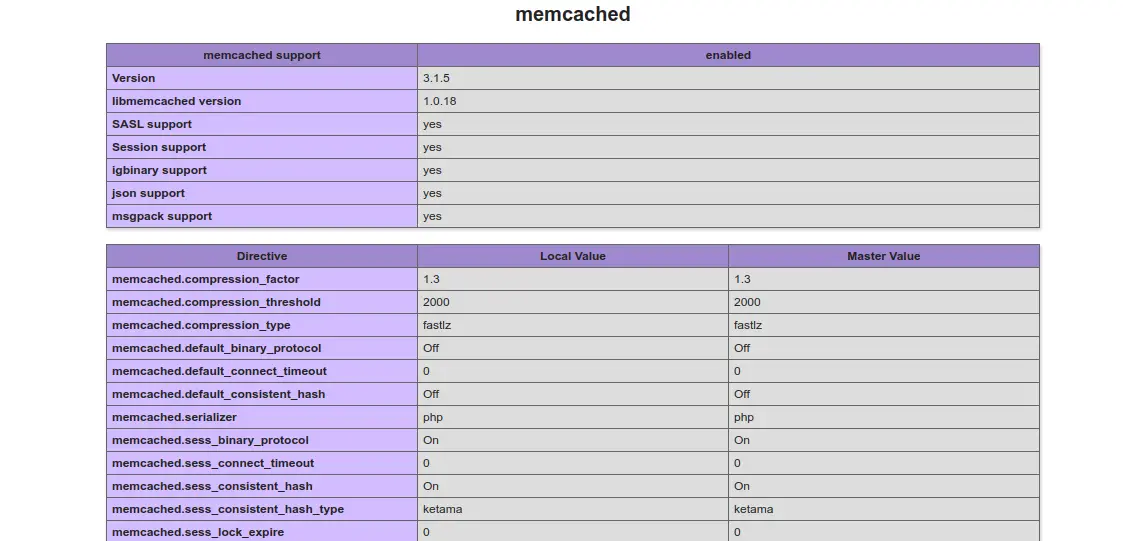The height and width of the screenshot is (541, 1123).
Task: Click memcached.sess_lock_expire directive name
Action: [198, 532]
